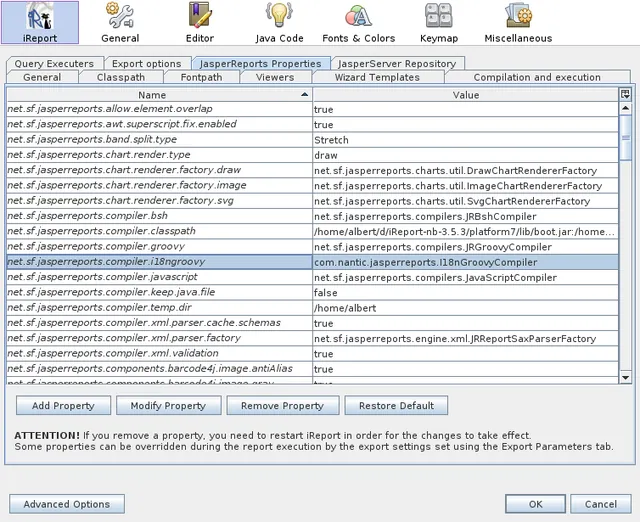Select the barcode4j.image.antiAlias property
The width and height of the screenshot is (640, 522).
[160, 369]
